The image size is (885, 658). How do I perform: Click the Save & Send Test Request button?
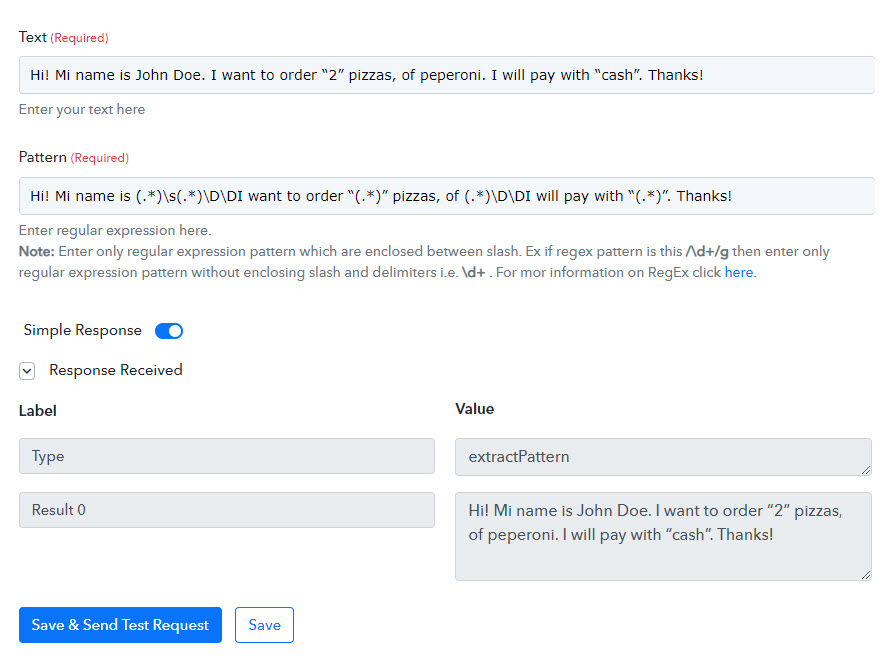tap(120, 625)
